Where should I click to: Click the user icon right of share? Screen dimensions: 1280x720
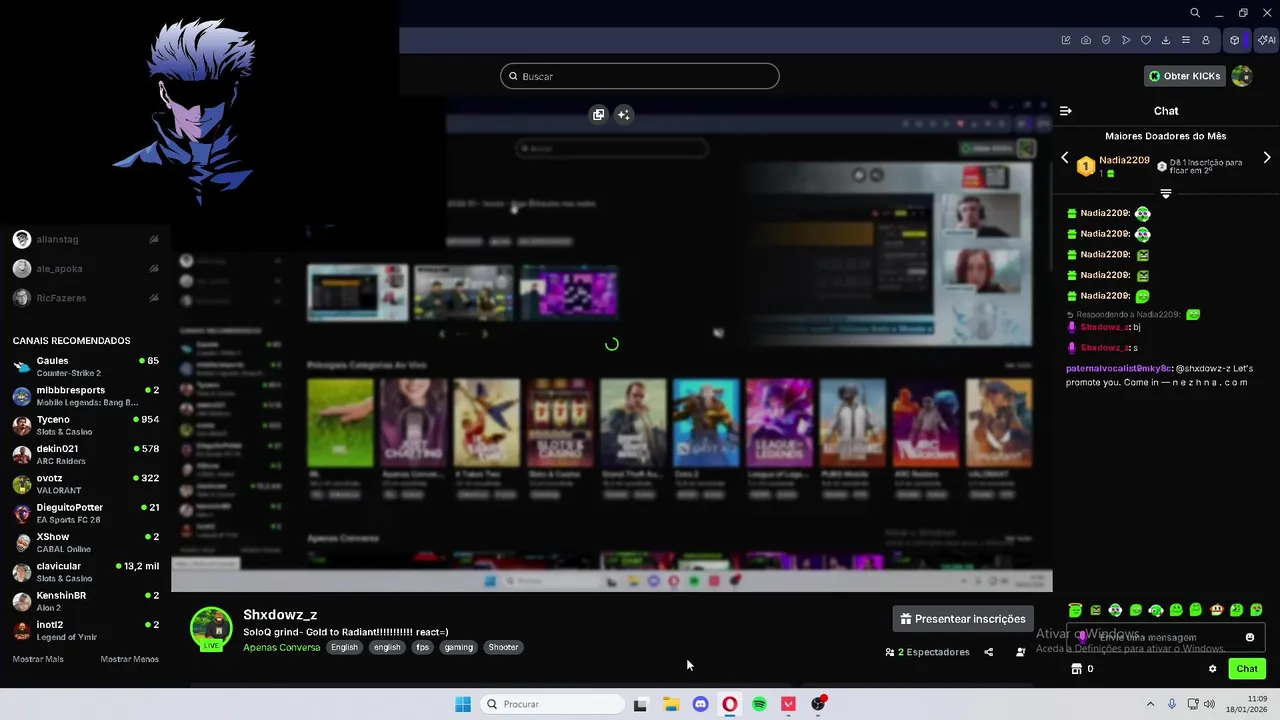pos(1020,652)
